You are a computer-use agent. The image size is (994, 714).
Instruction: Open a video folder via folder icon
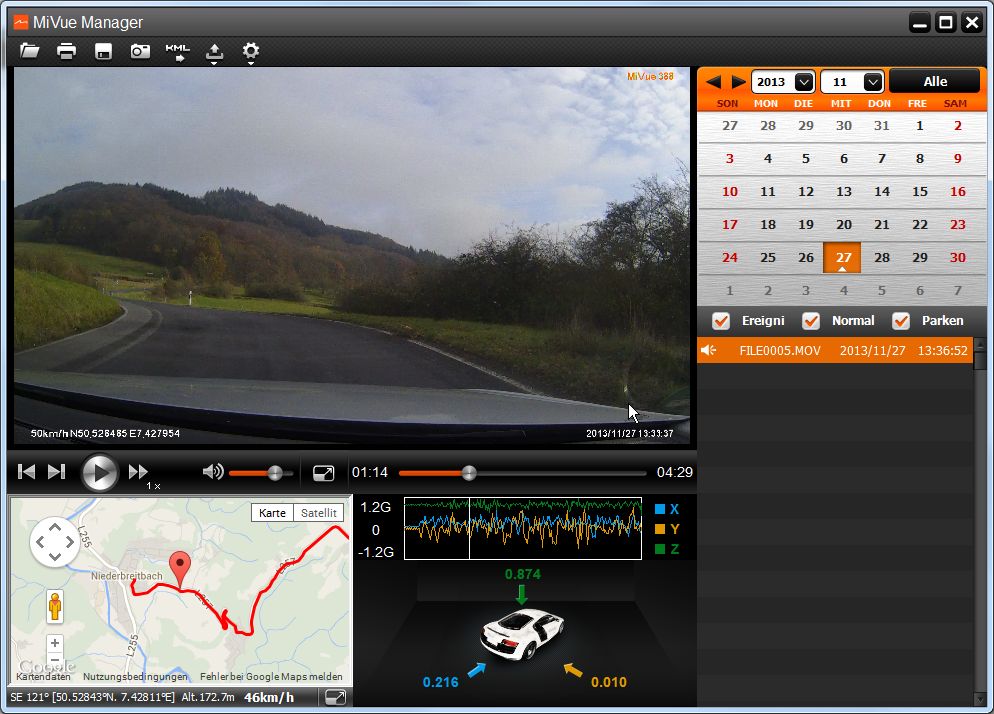pyautogui.click(x=30, y=51)
